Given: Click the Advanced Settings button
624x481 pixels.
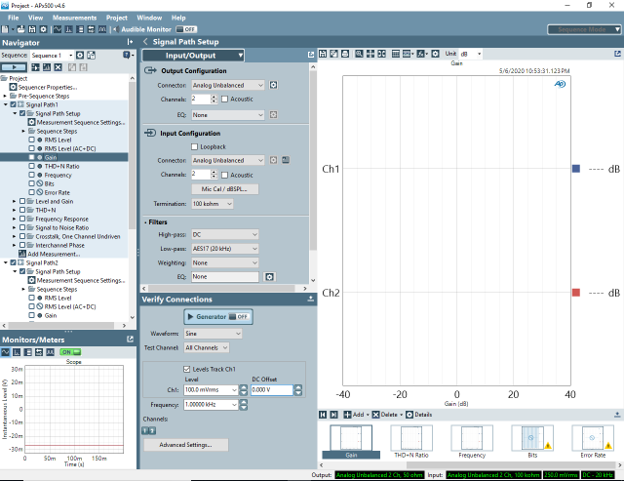Looking at the screenshot, I should click(185, 444).
